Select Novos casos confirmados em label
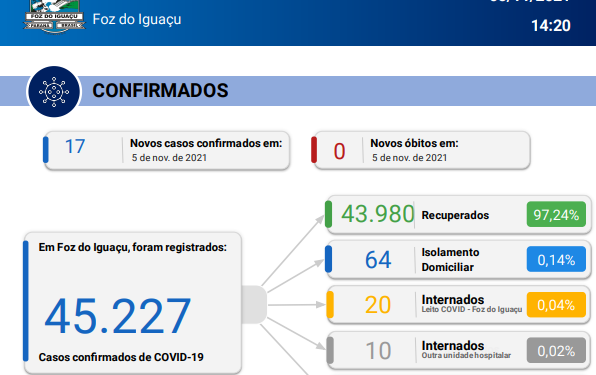 point(206,143)
